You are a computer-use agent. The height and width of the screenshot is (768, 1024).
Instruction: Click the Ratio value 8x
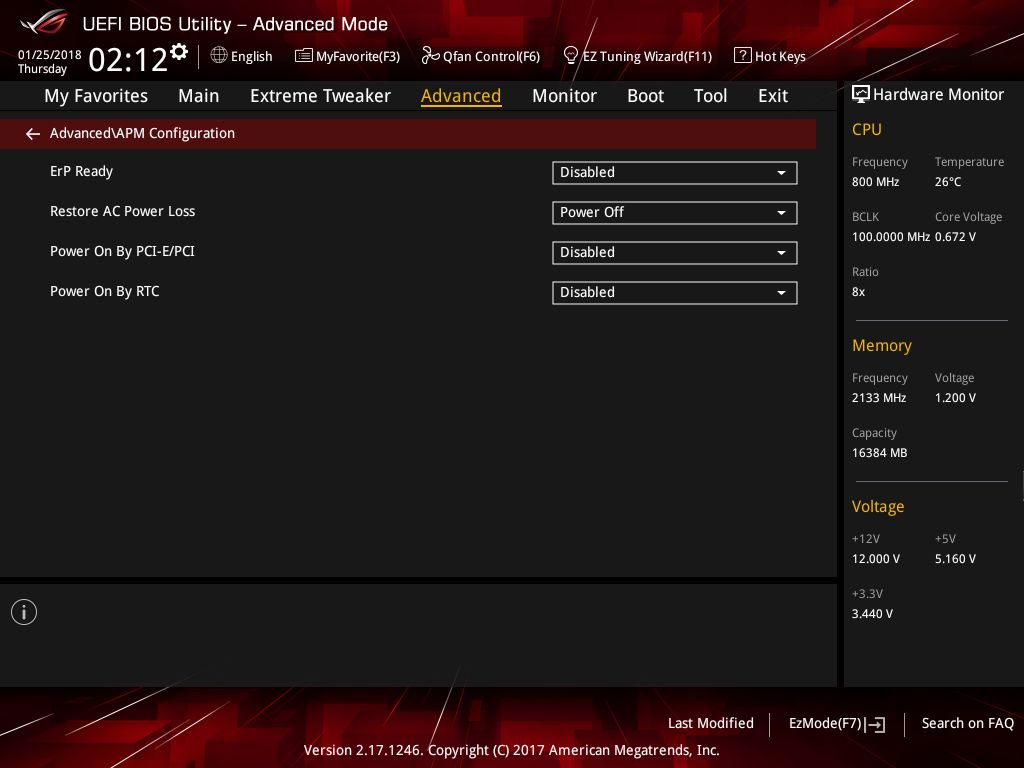tap(858, 292)
